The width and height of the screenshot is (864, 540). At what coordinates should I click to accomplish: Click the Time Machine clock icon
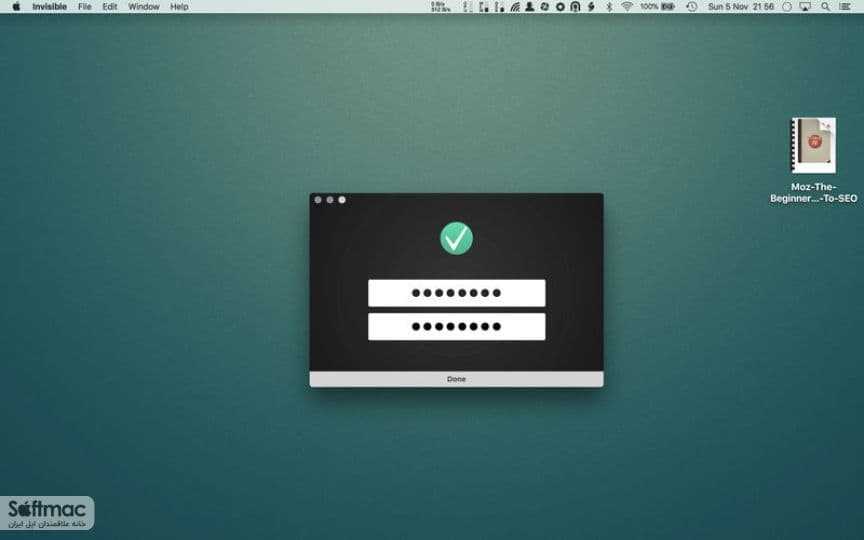tap(692, 7)
